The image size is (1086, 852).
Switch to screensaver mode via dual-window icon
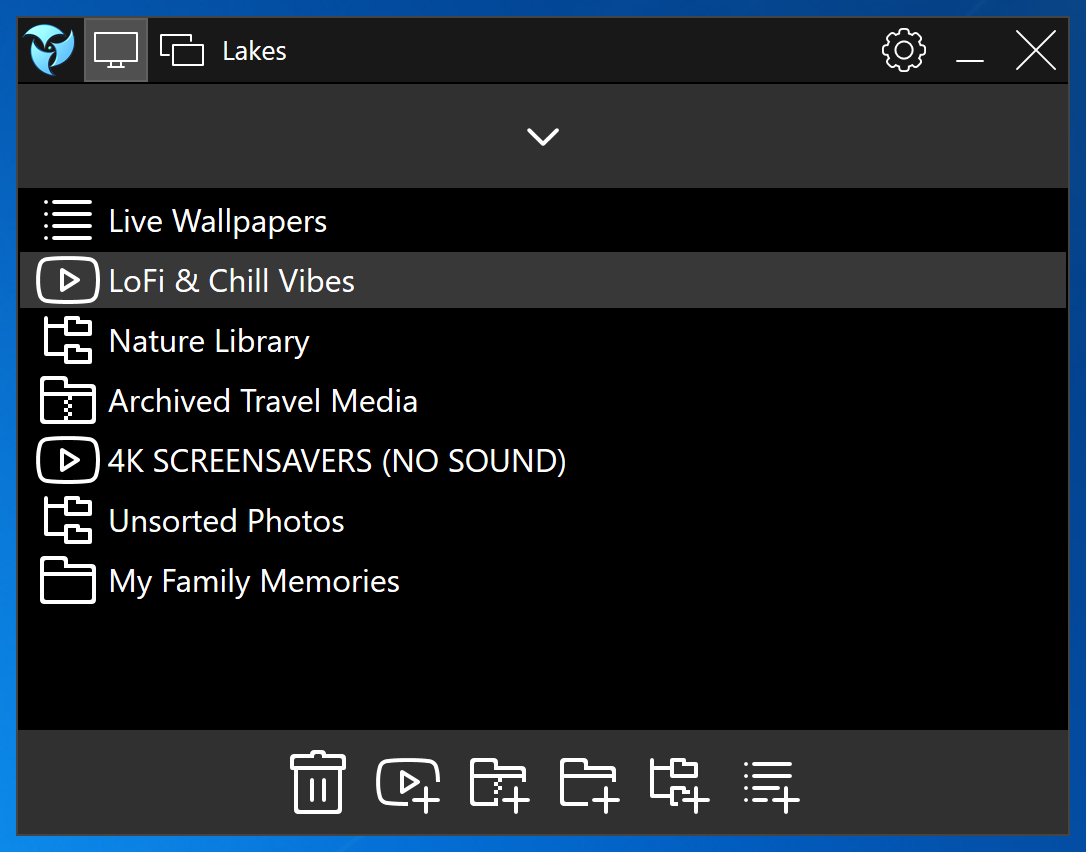click(x=182, y=49)
